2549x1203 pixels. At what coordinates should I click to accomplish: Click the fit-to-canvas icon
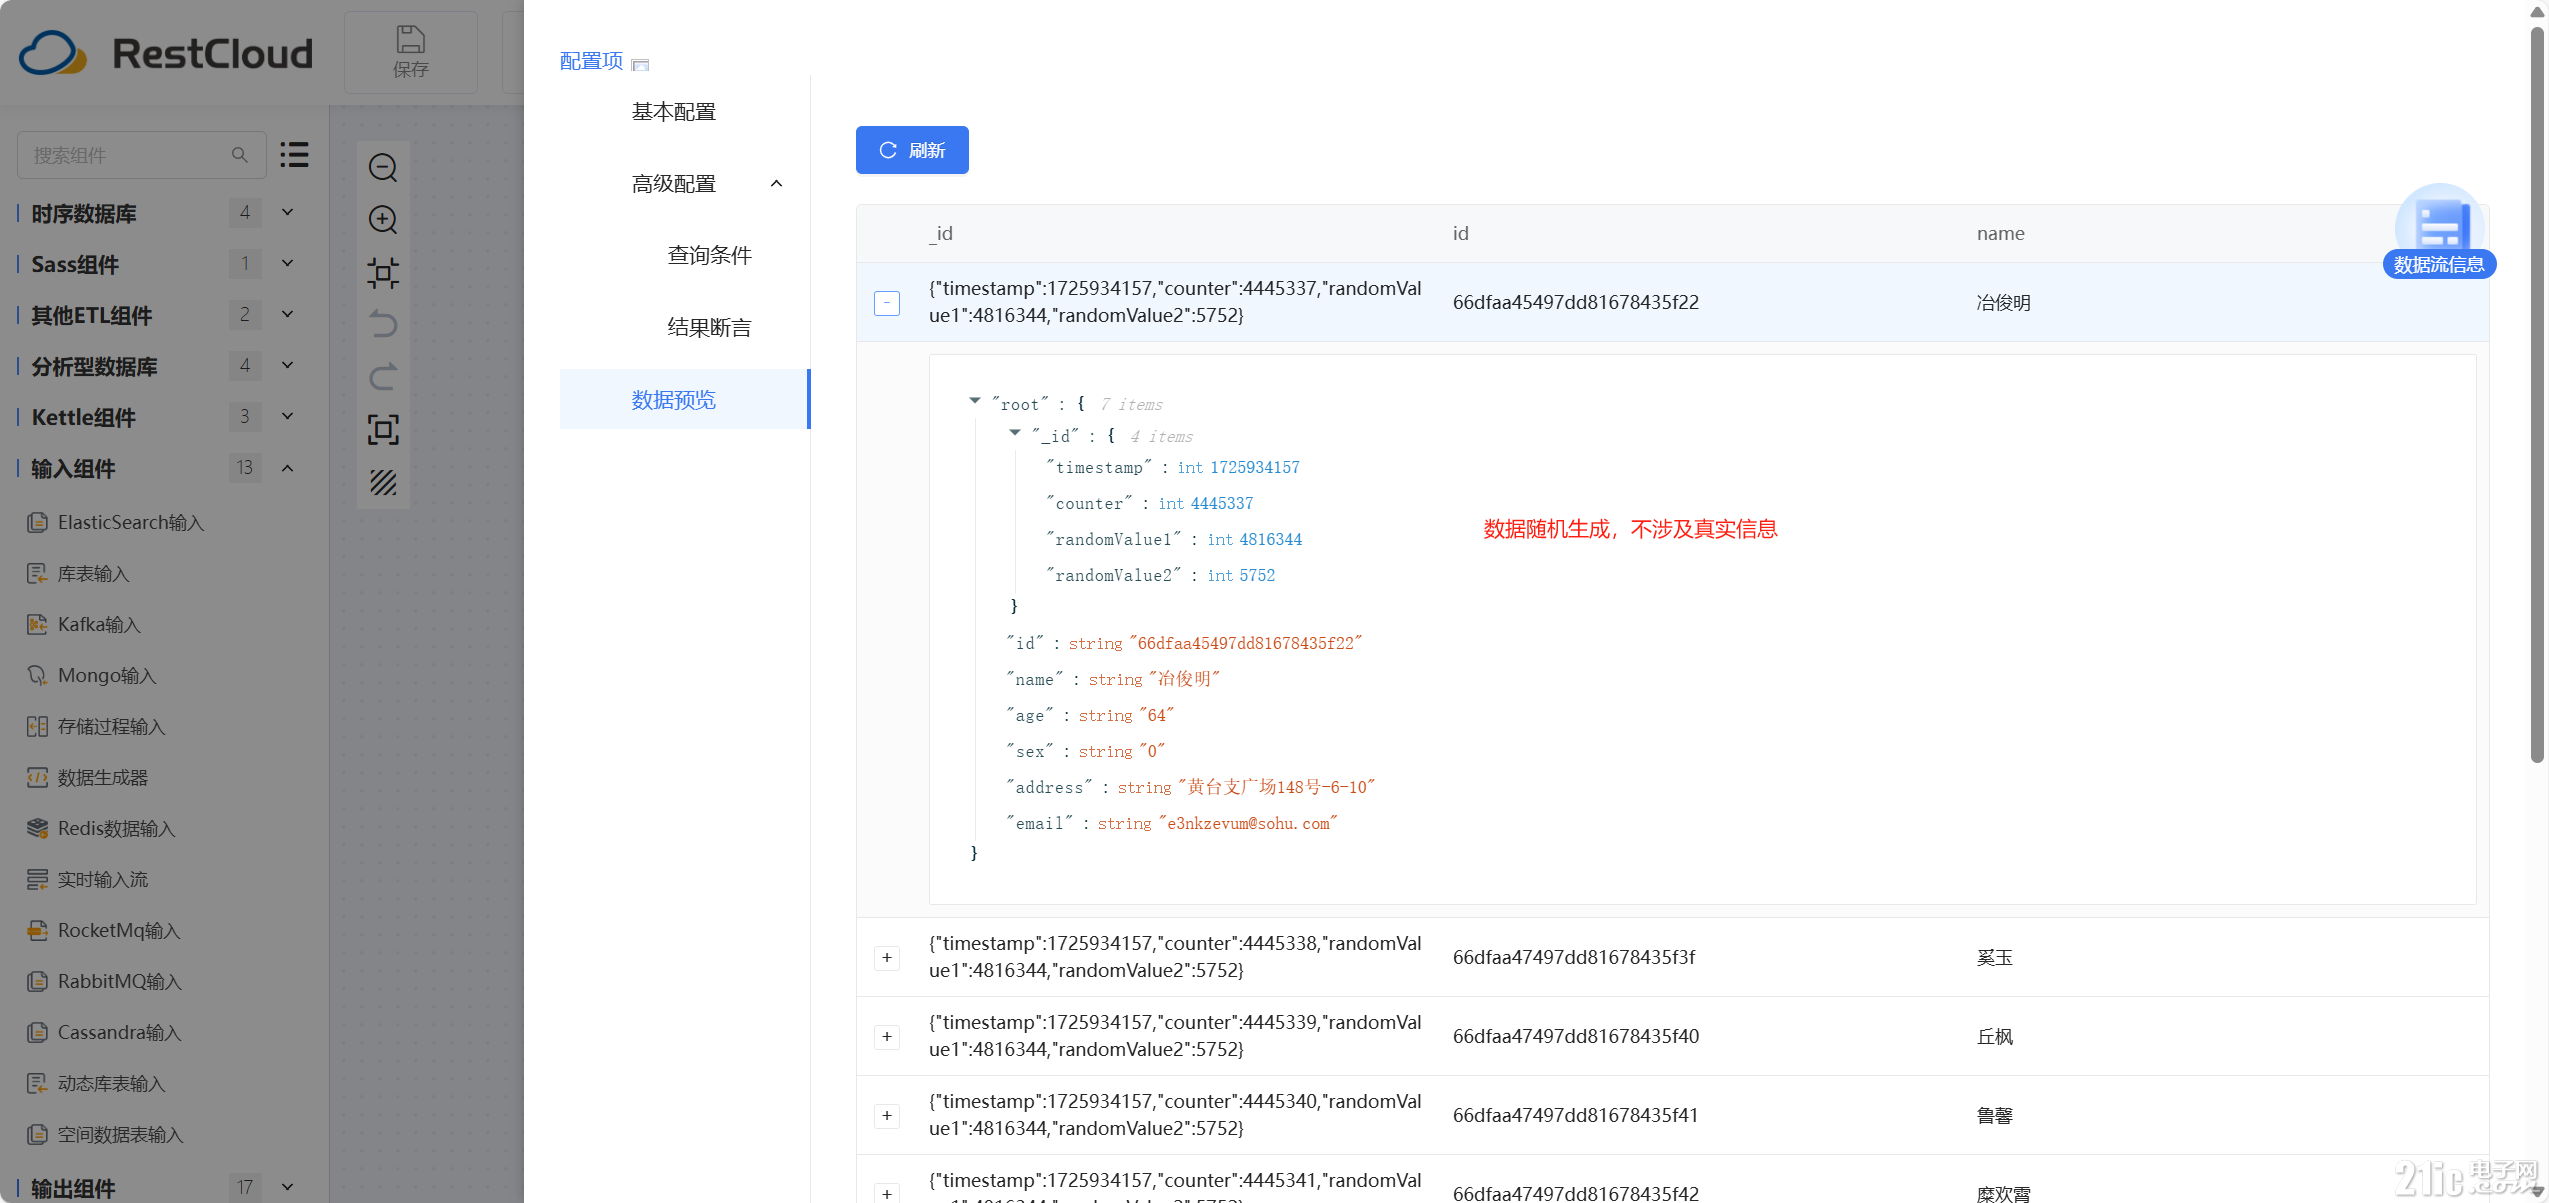[383, 272]
